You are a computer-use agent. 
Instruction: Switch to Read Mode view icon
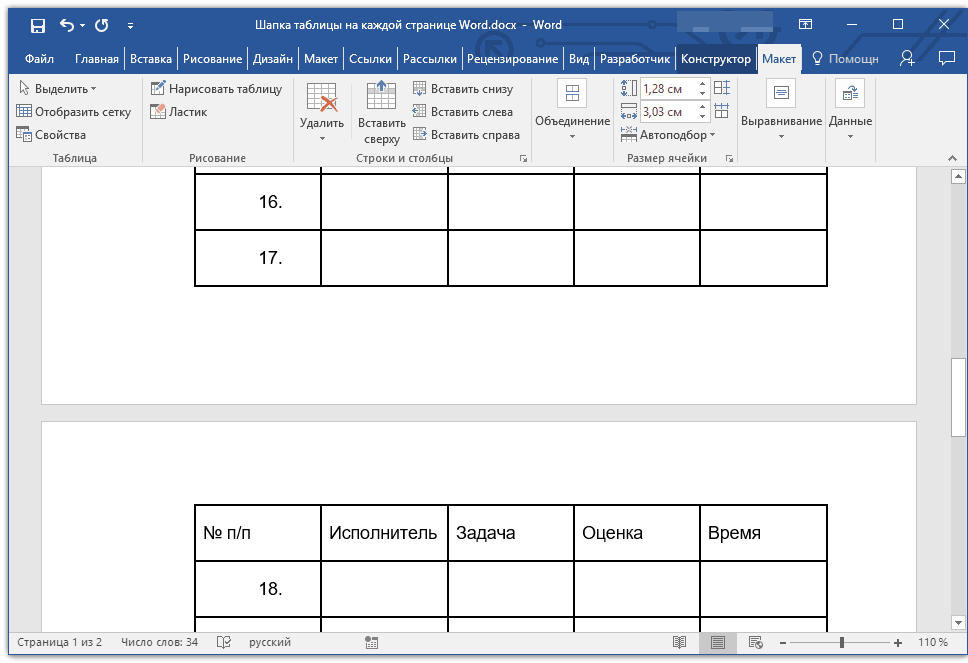point(680,642)
